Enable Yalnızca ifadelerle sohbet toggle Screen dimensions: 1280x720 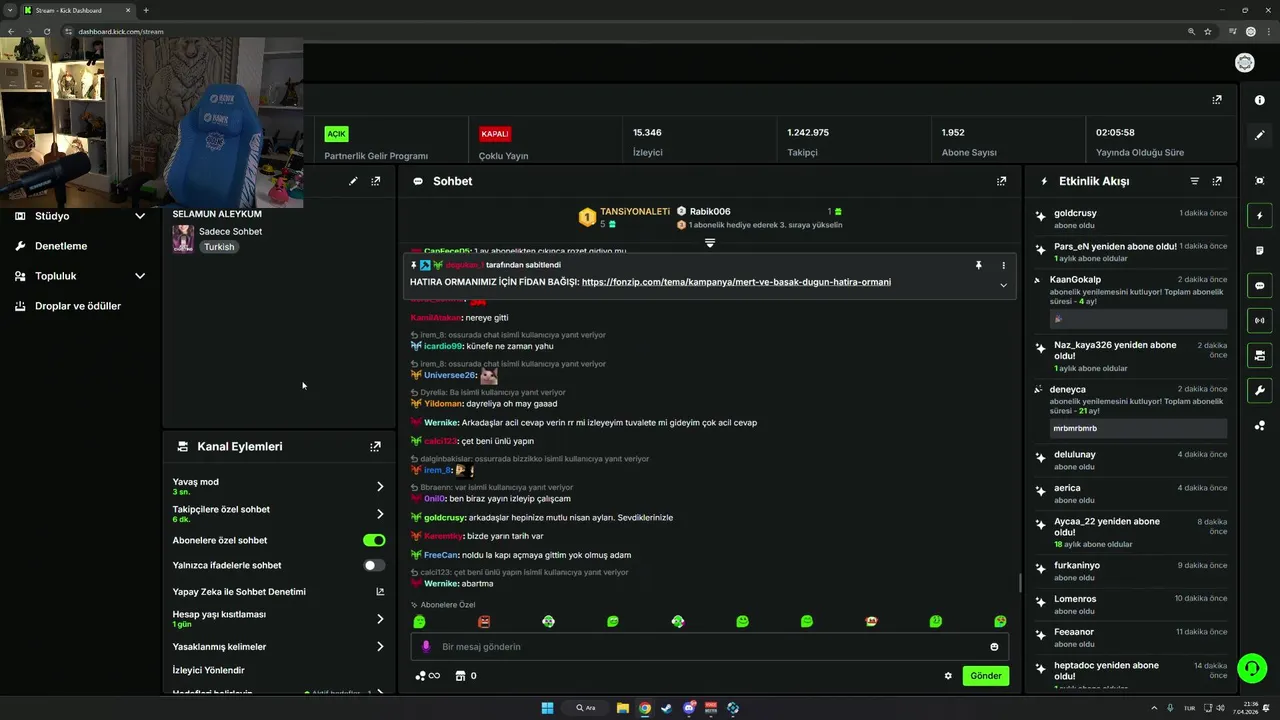tap(374, 565)
